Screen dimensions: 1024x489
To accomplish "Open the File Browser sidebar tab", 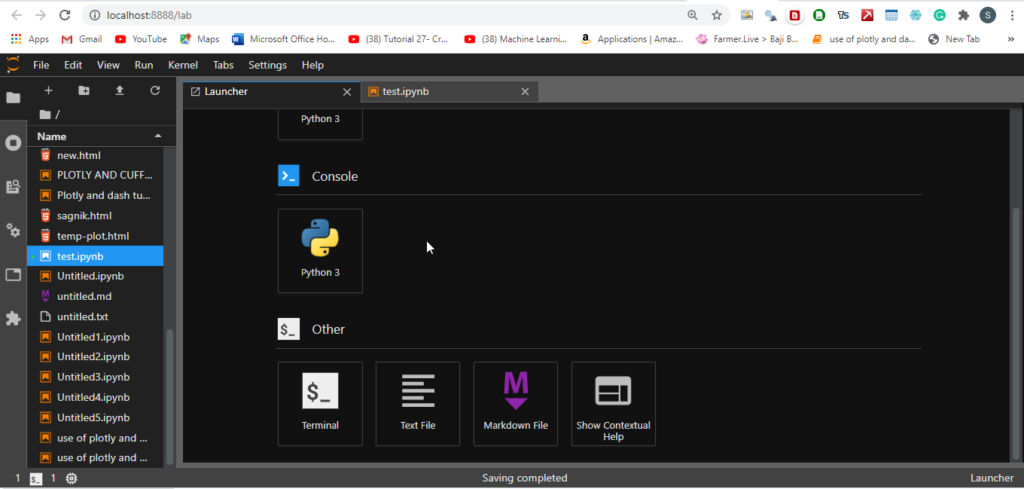I will click(x=13, y=98).
